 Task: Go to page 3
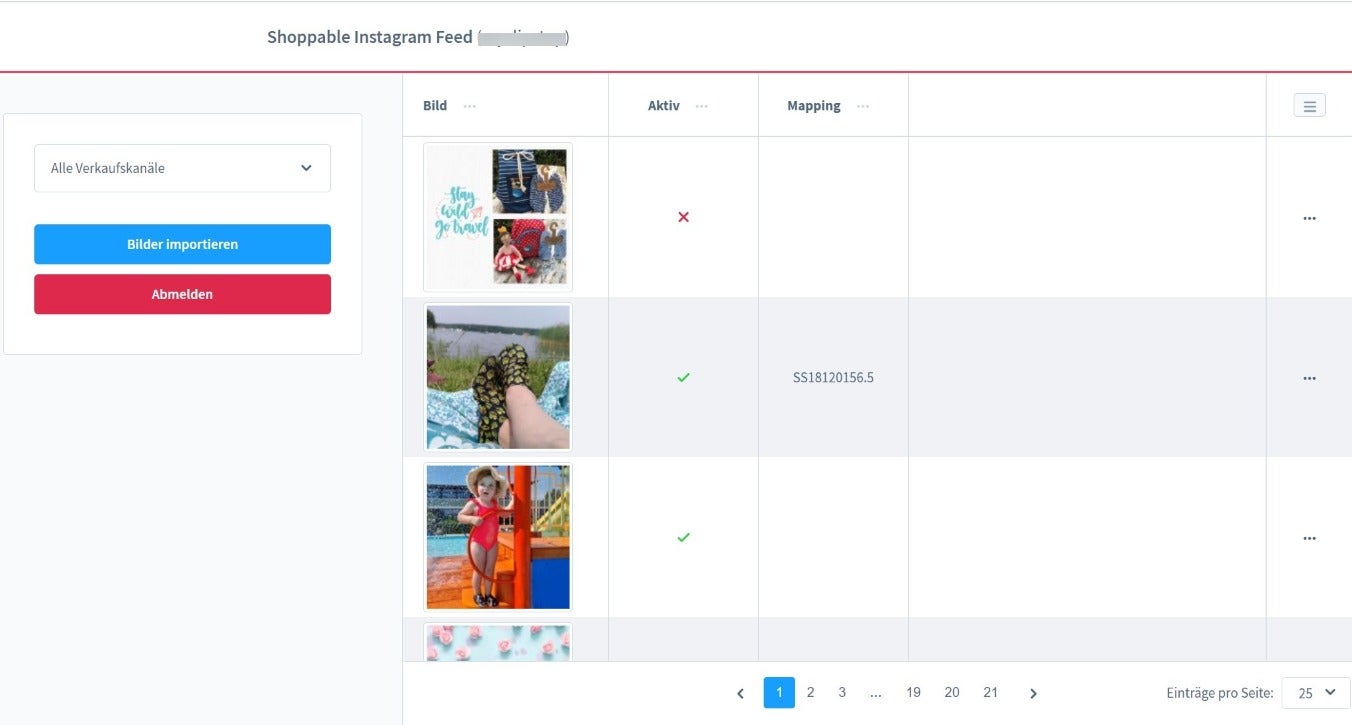(842, 692)
